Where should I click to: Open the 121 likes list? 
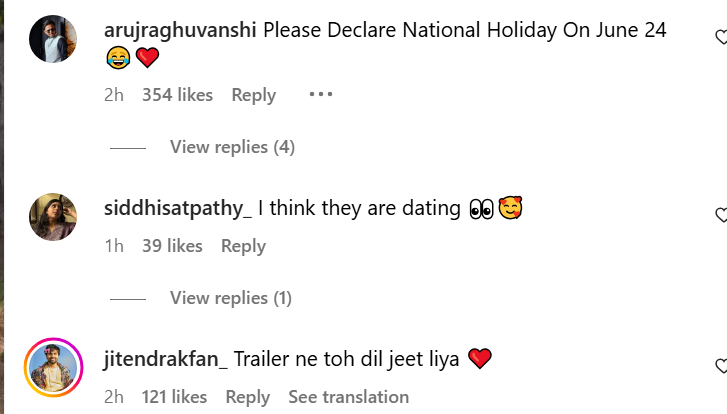pyautogui.click(x=174, y=397)
